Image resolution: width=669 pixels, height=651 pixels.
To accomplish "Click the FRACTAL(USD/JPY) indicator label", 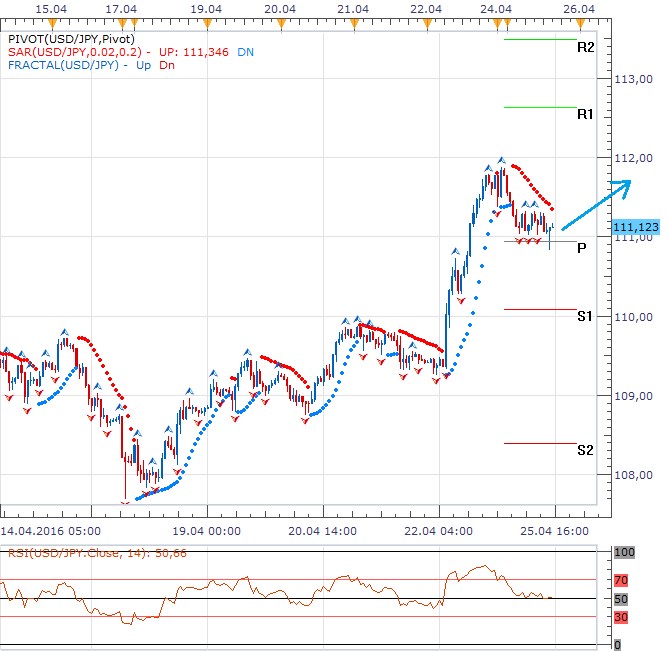I will (63, 65).
